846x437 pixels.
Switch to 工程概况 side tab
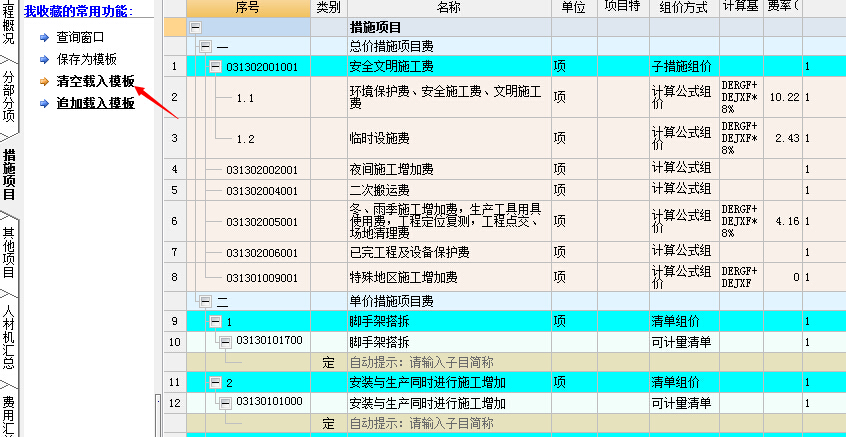[9, 23]
